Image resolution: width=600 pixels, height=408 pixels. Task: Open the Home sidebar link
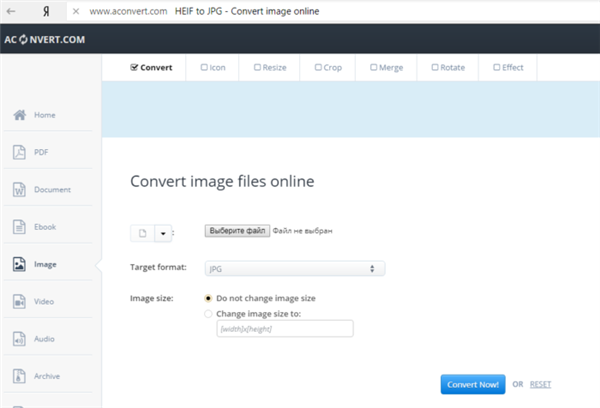tap(45, 115)
